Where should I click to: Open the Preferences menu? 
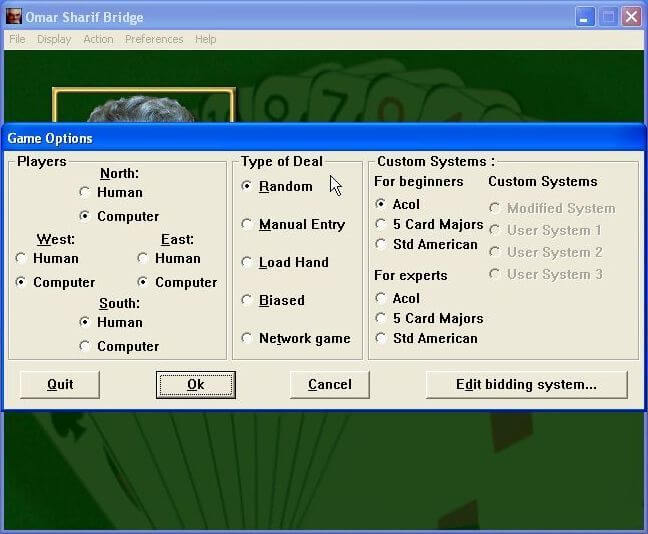(154, 39)
